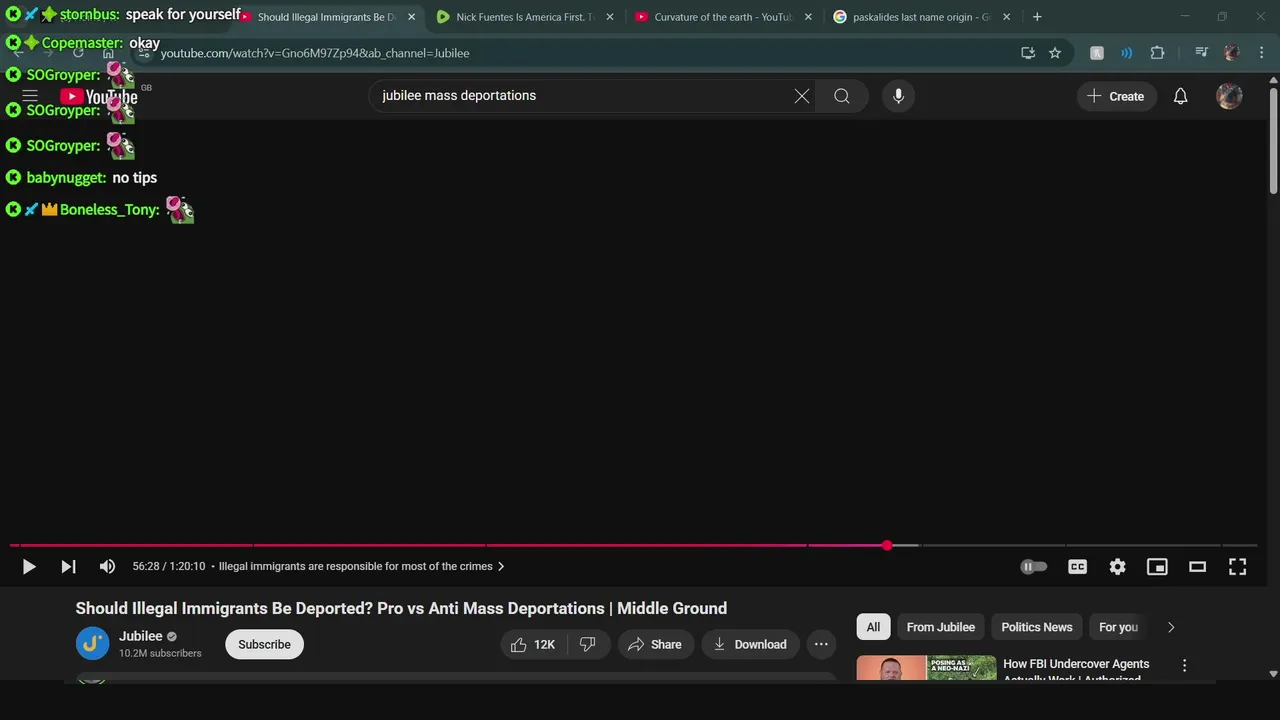This screenshot has width=1280, height=720.
Task: Select the 'All' filter chip
Action: click(x=873, y=627)
